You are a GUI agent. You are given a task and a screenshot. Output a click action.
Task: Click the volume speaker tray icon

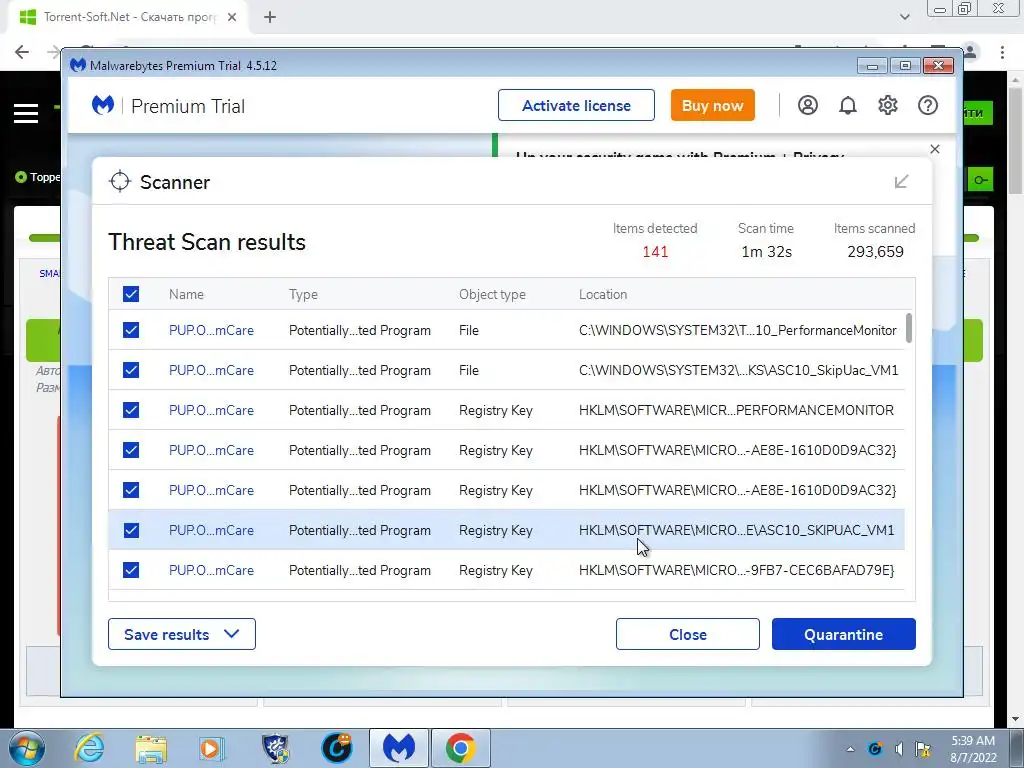pyautogui.click(x=899, y=749)
